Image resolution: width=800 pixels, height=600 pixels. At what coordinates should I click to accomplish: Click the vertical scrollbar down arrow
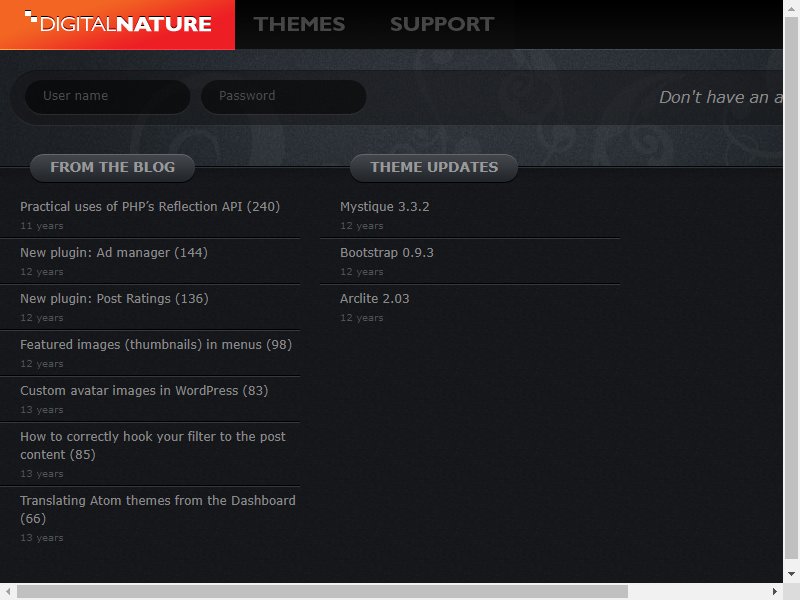tap(791, 574)
